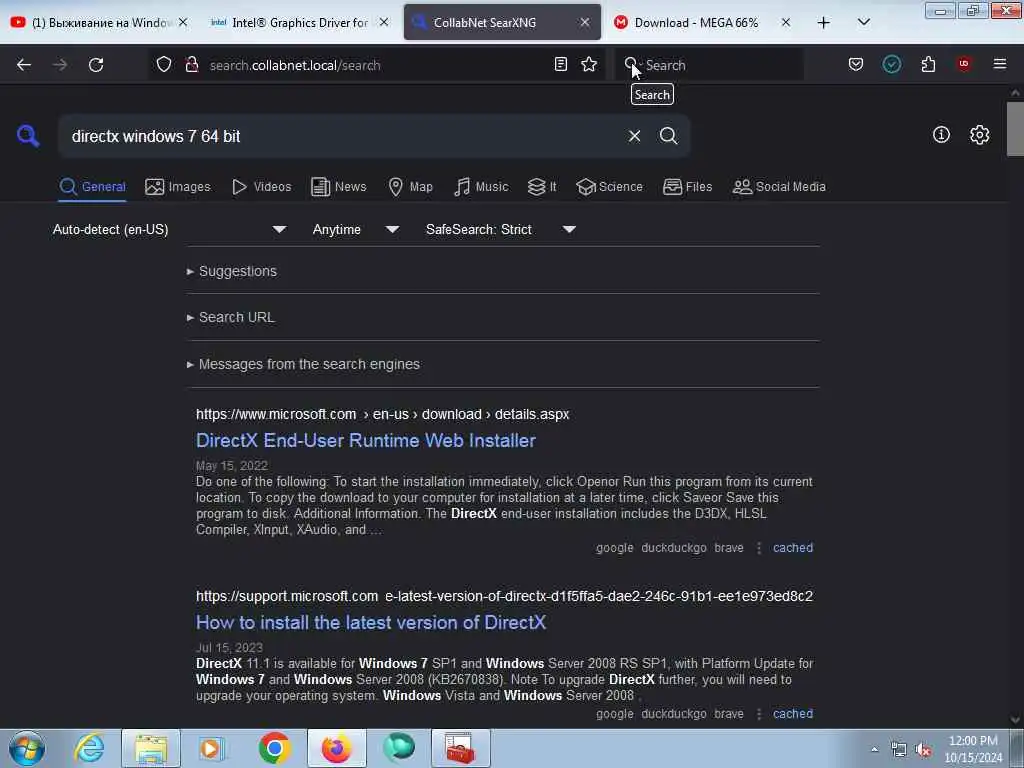Click the teal checkmark extension icon

point(891,64)
